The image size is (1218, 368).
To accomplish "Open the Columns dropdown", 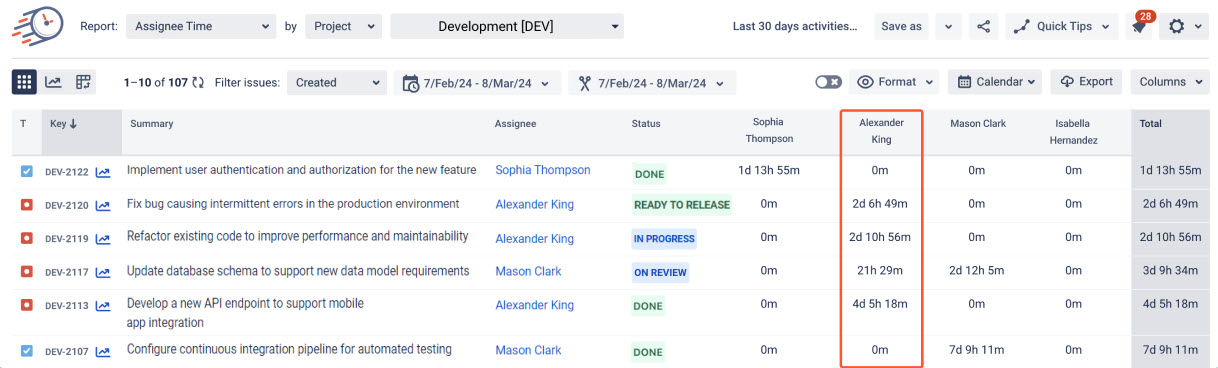I will tap(1170, 82).
